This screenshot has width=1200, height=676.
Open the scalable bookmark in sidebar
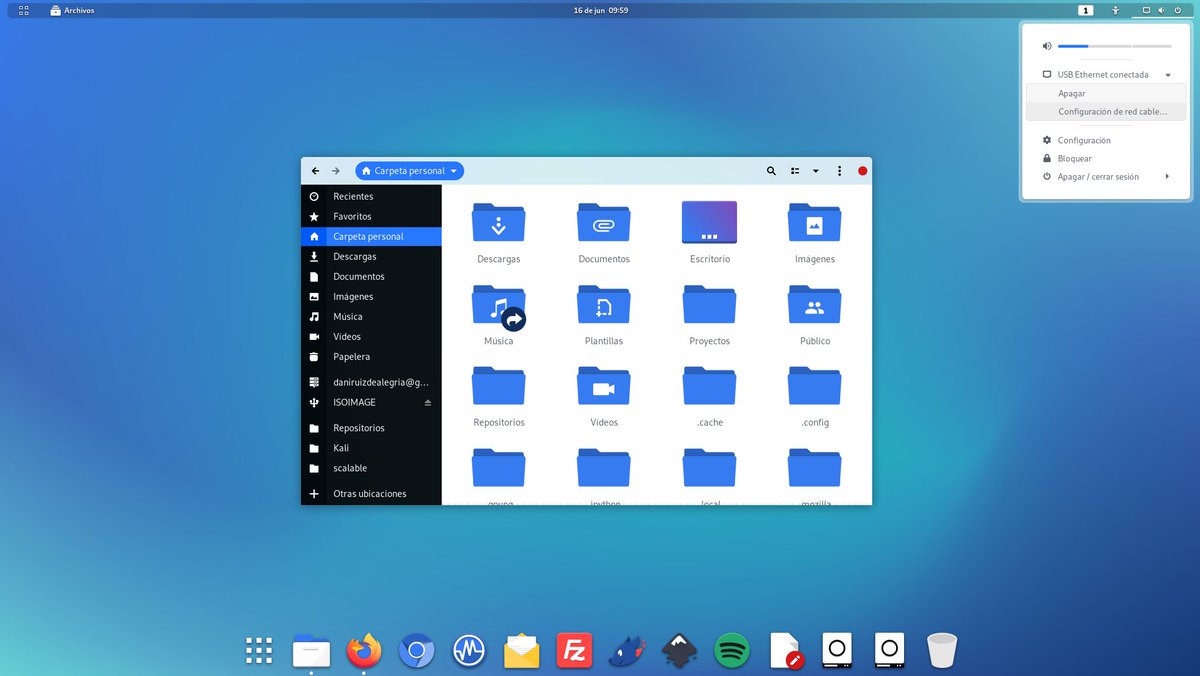371,468
